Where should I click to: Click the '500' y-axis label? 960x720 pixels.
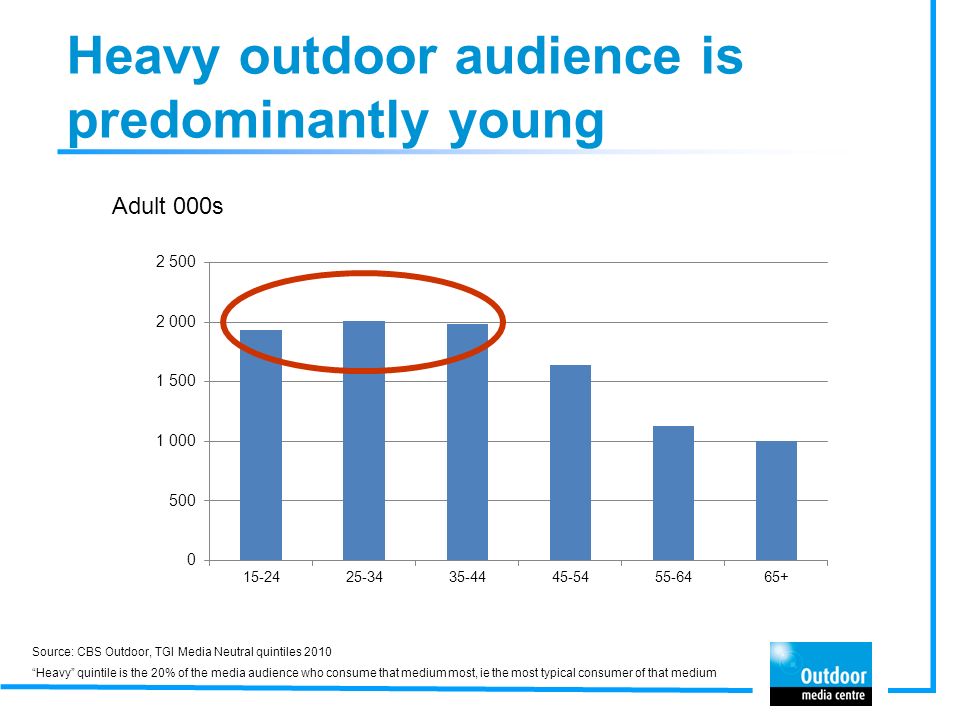pos(182,501)
